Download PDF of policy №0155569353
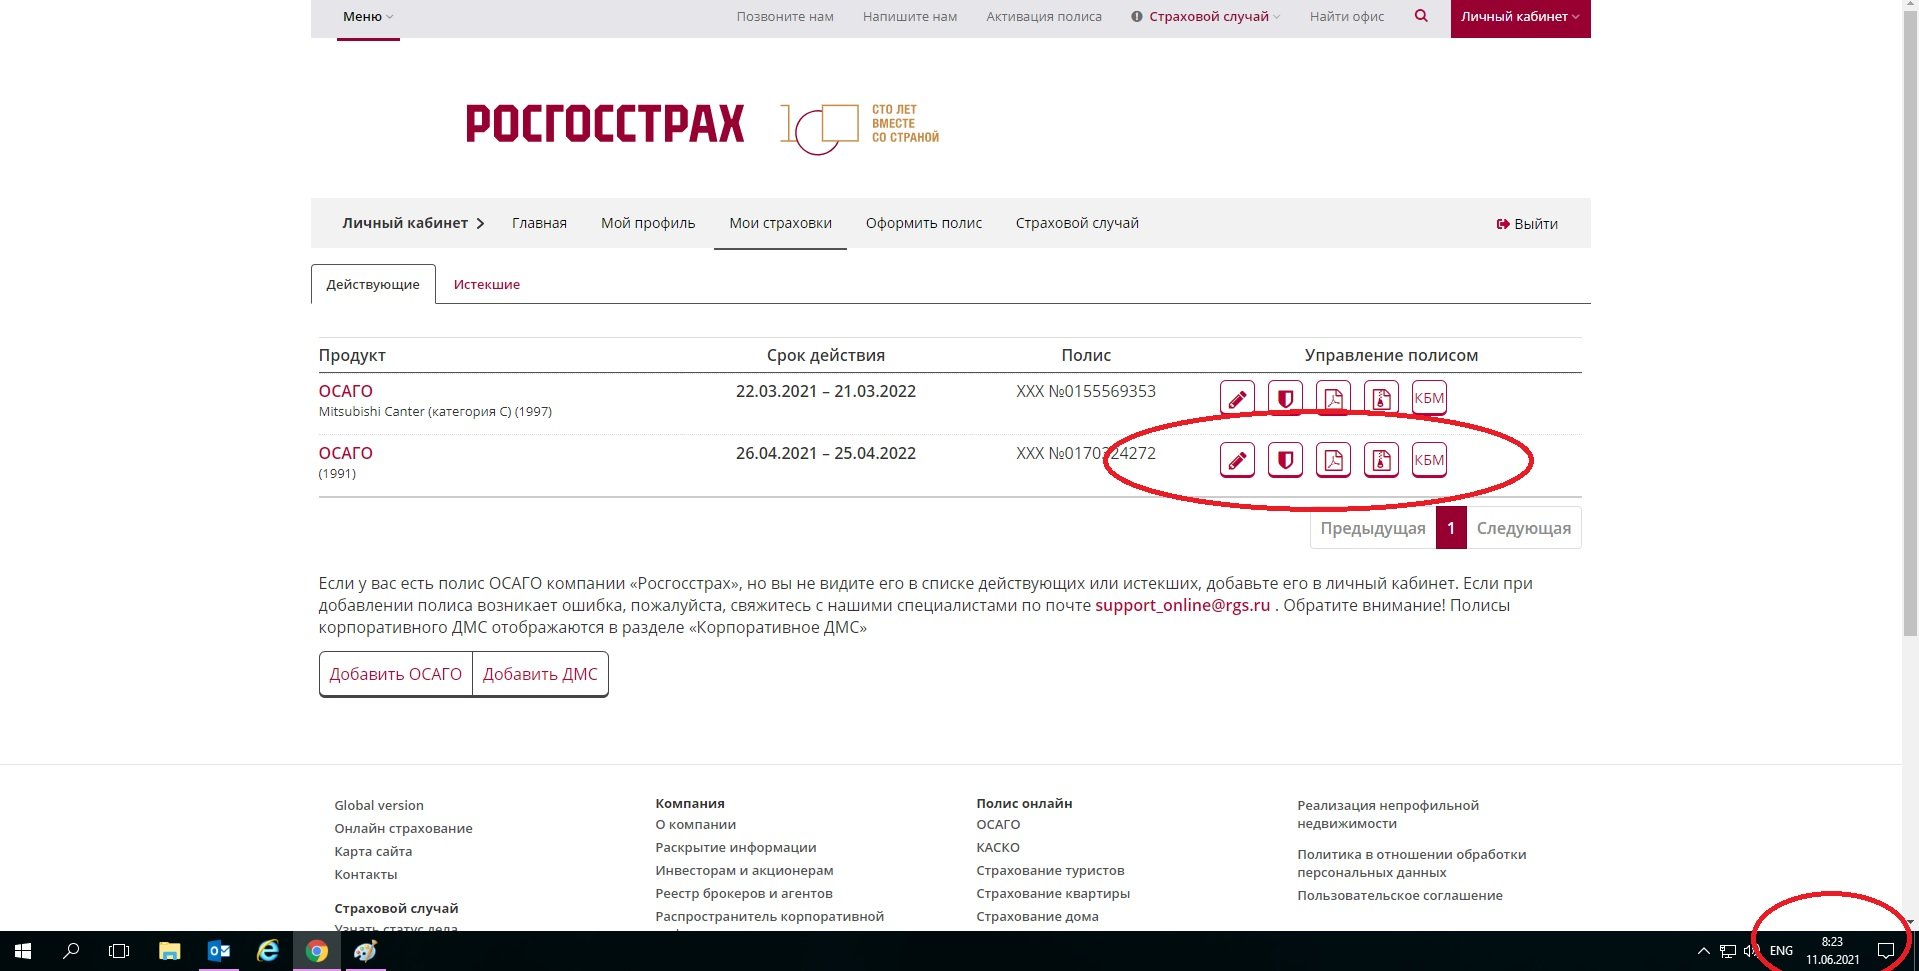The height and width of the screenshot is (971, 1919). coord(1333,398)
